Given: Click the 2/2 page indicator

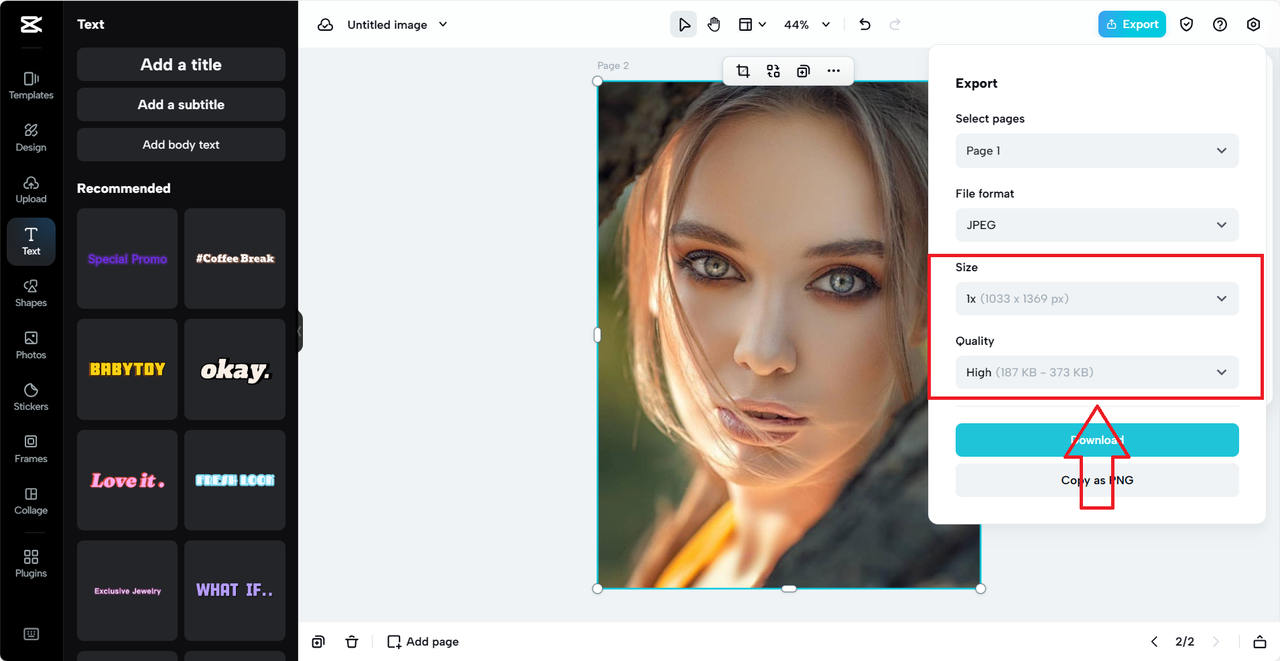Looking at the screenshot, I should click(1185, 642).
